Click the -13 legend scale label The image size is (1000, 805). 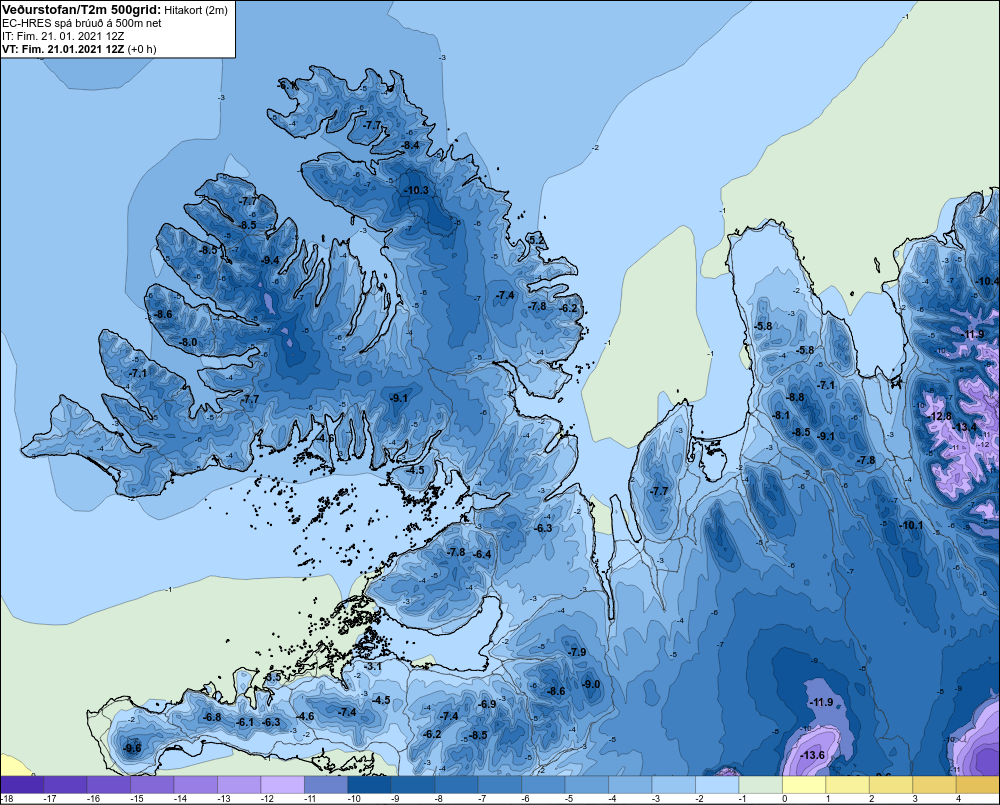[223, 798]
